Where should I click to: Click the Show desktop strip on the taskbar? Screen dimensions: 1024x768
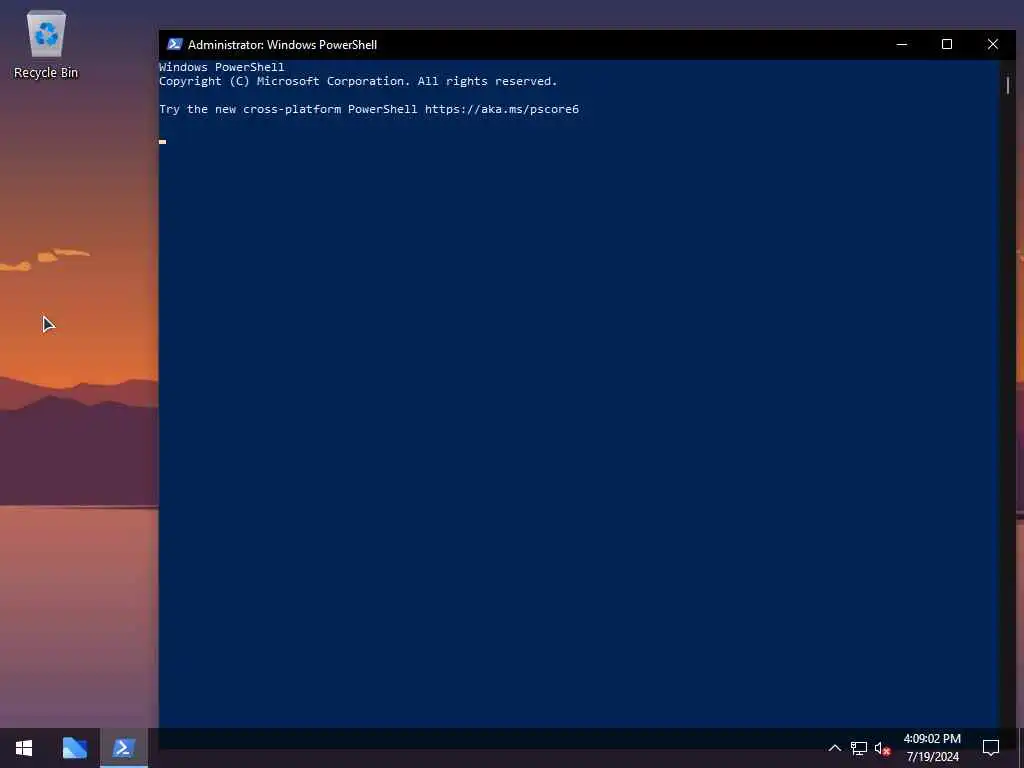point(1021,748)
